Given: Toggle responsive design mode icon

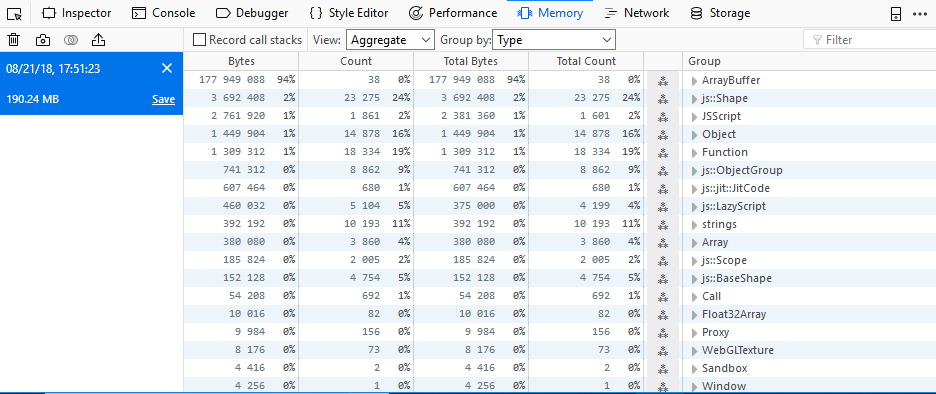Looking at the screenshot, I should click(895, 14).
